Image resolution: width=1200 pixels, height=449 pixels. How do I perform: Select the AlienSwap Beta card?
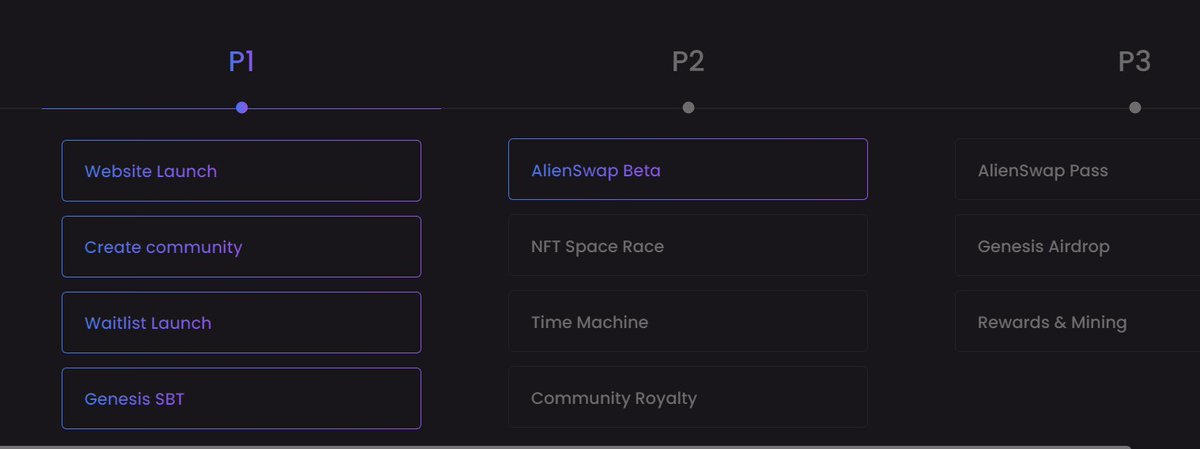[688, 169]
